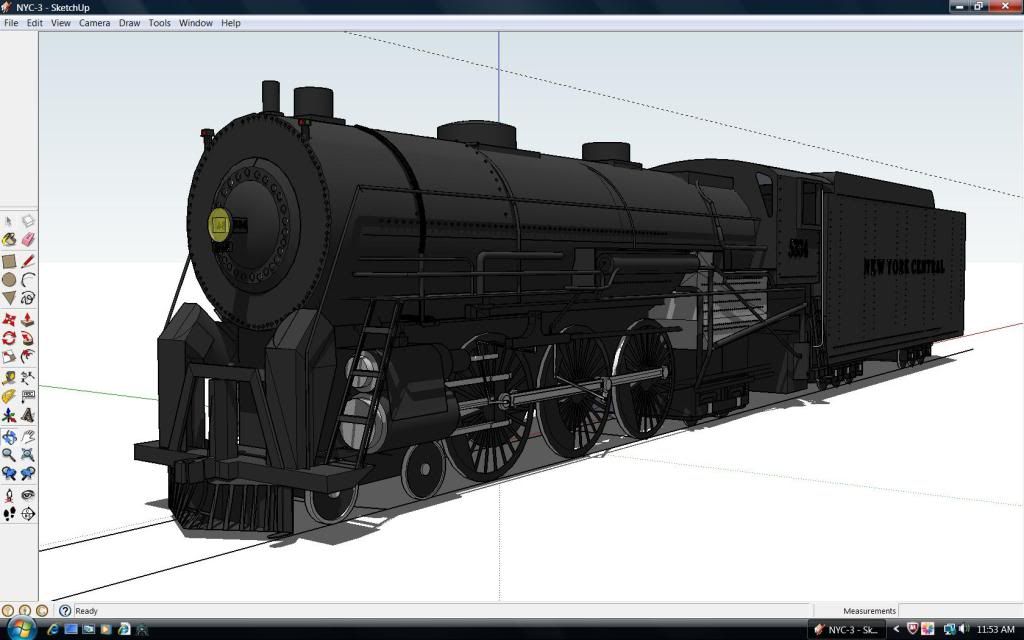Viewport: 1024px width, 640px height.
Task: Open the Instructor help question-mark button
Action: (65, 611)
